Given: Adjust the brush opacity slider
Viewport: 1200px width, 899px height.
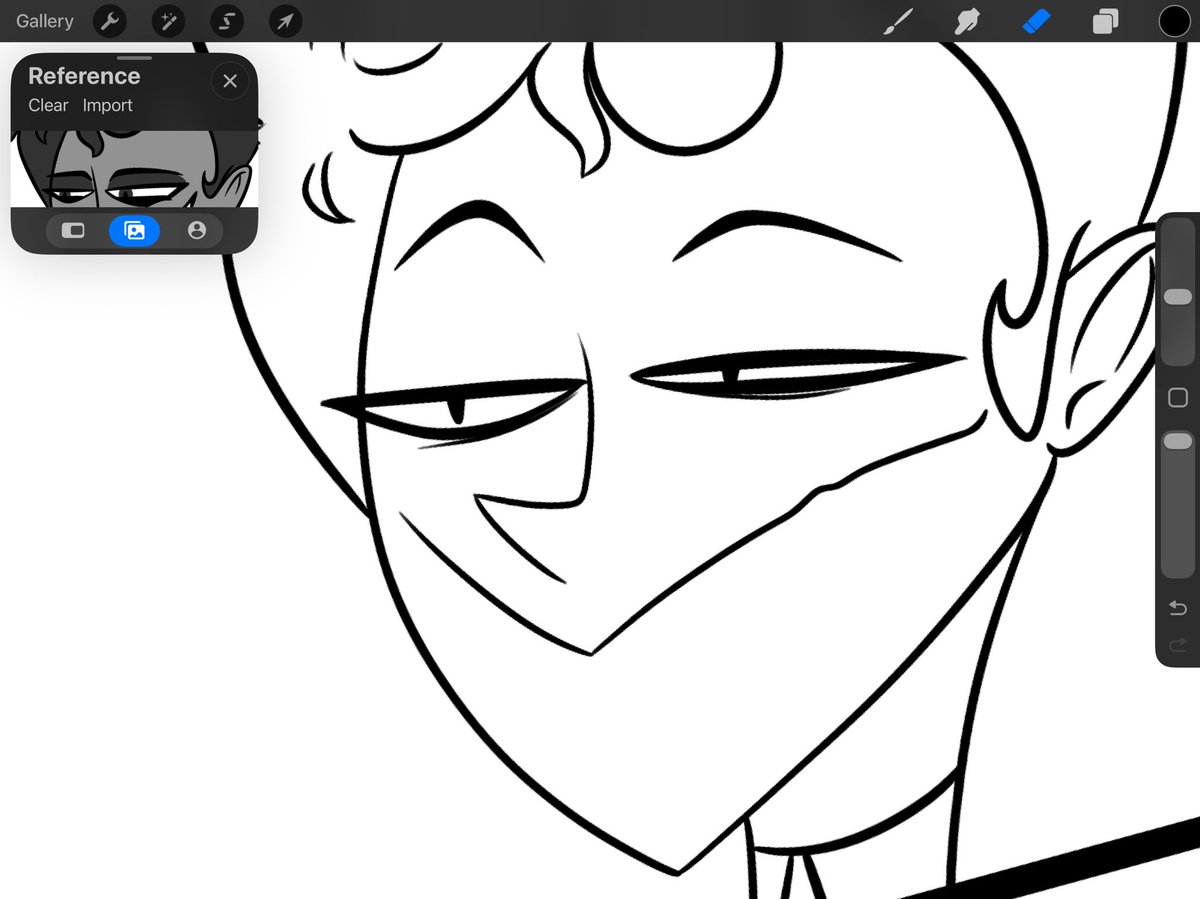Looking at the screenshot, I should coord(1178,441).
